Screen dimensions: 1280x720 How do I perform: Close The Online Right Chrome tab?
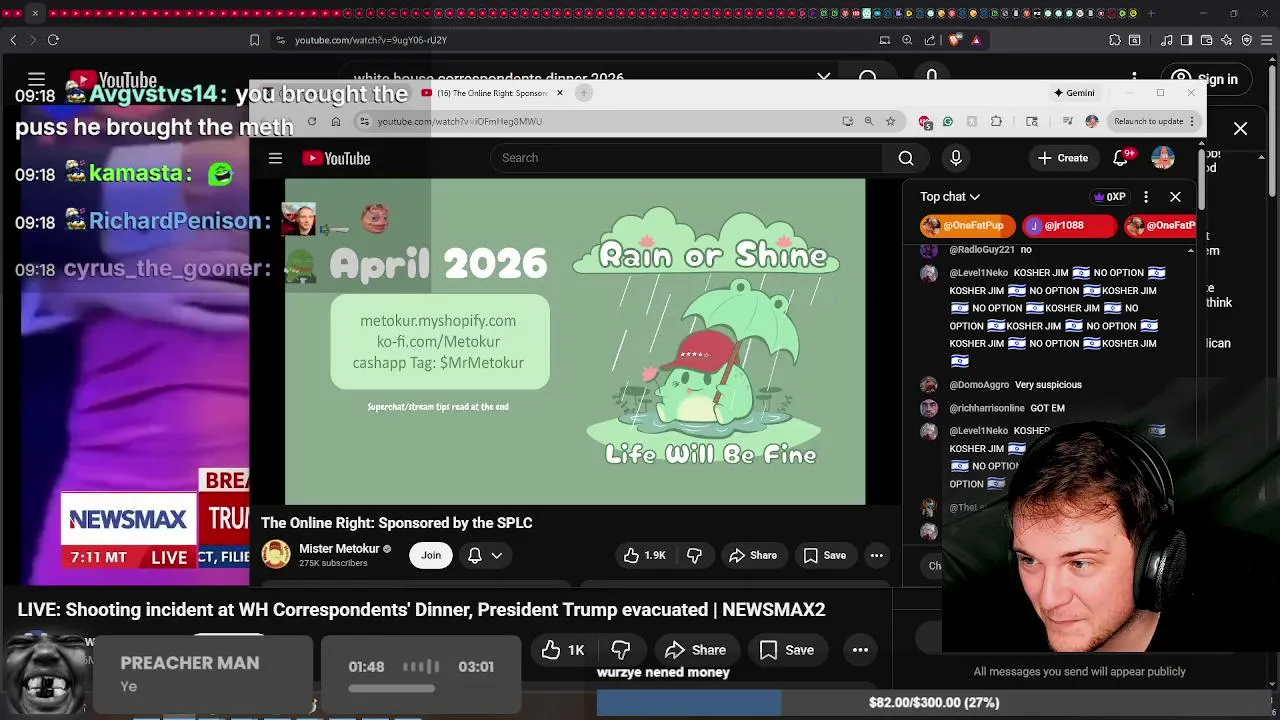560,93
